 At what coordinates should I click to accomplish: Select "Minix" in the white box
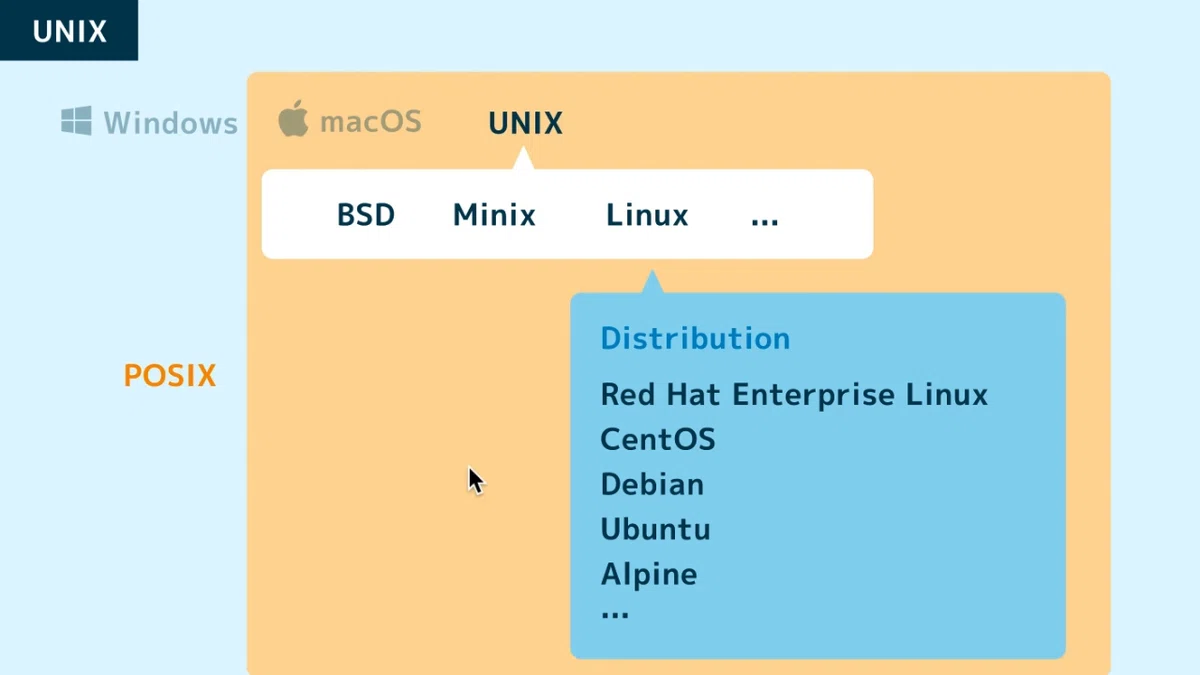point(494,215)
